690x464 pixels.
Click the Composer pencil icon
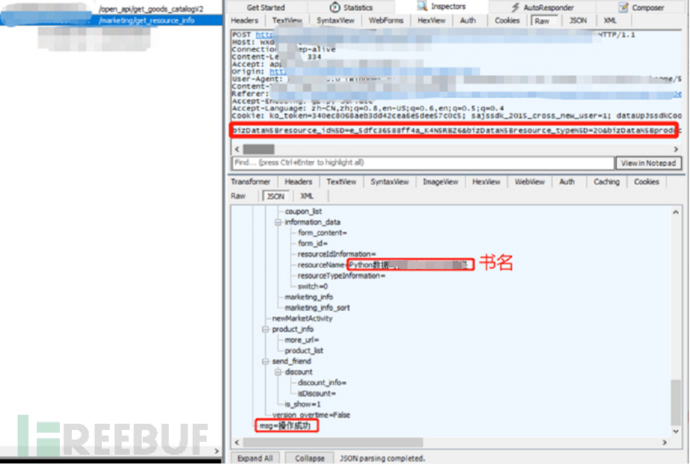point(623,7)
